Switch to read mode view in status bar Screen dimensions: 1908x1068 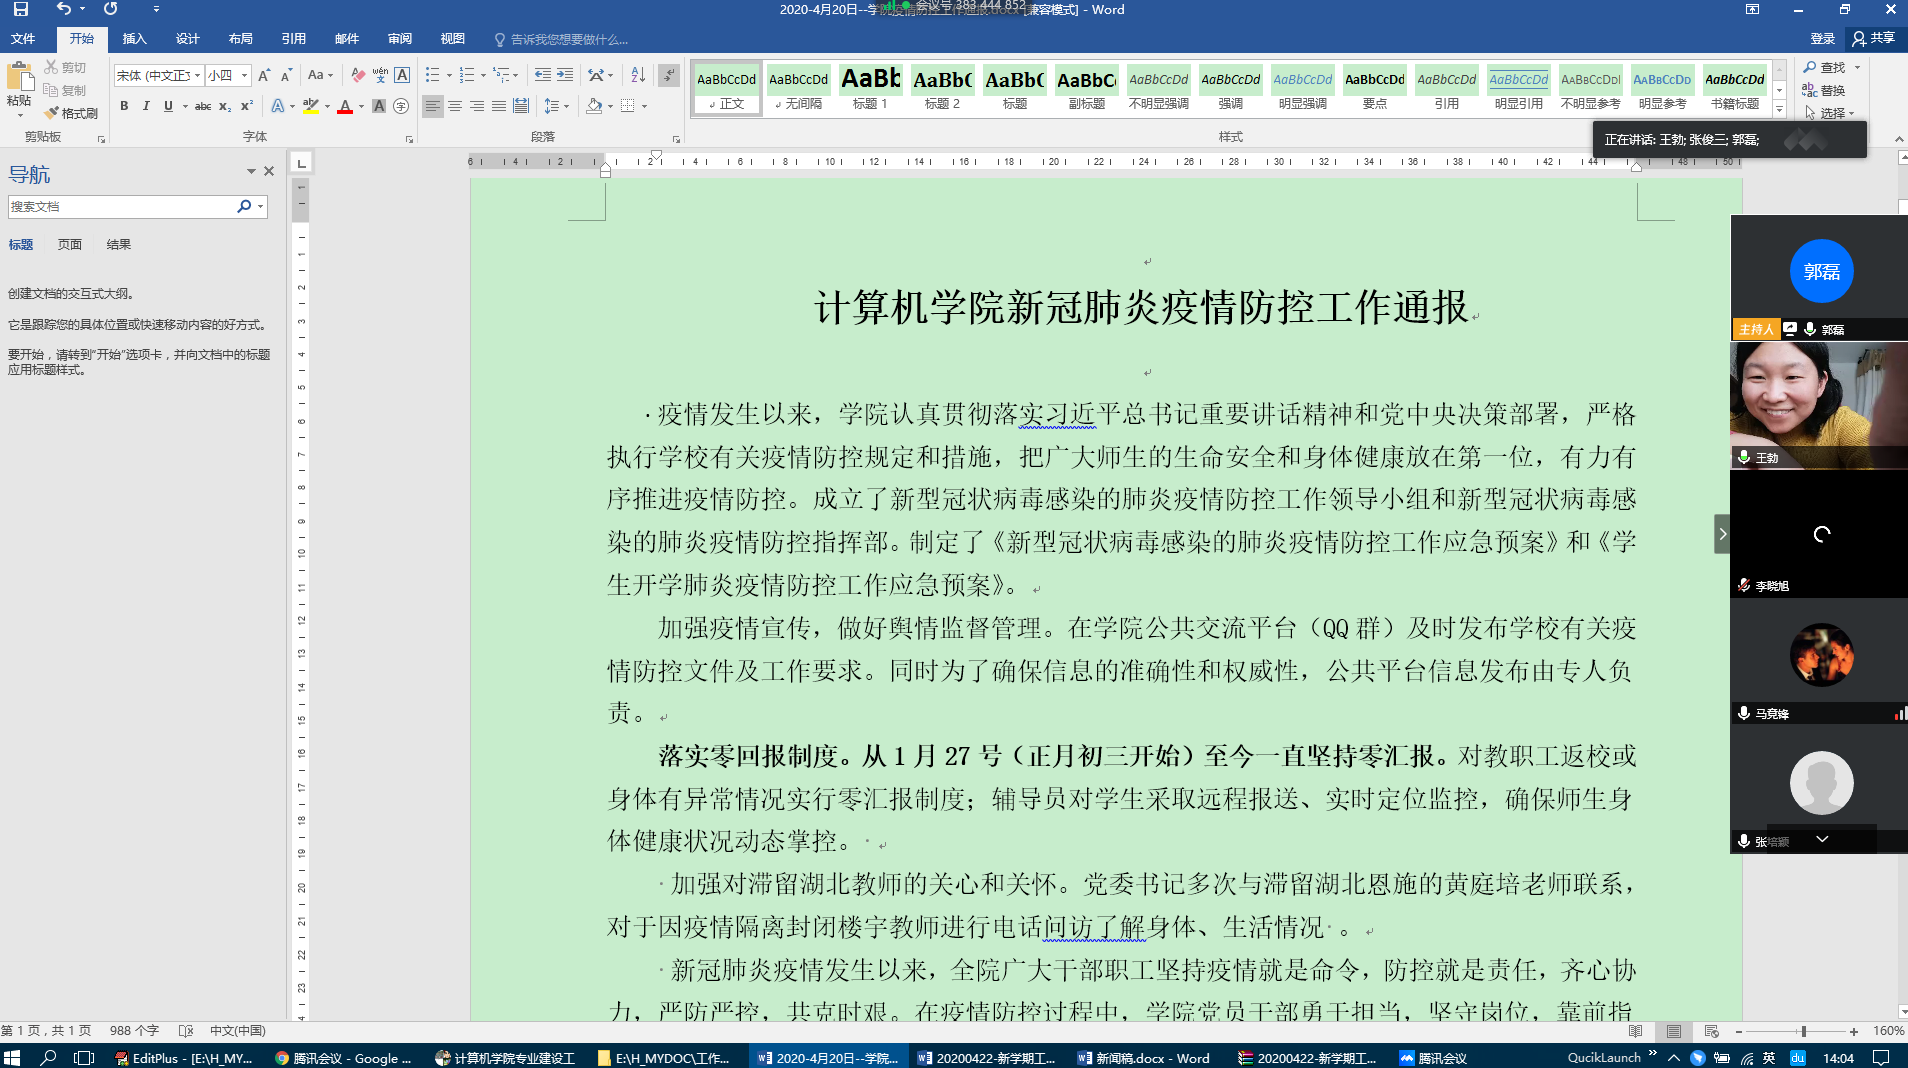coord(1636,1031)
